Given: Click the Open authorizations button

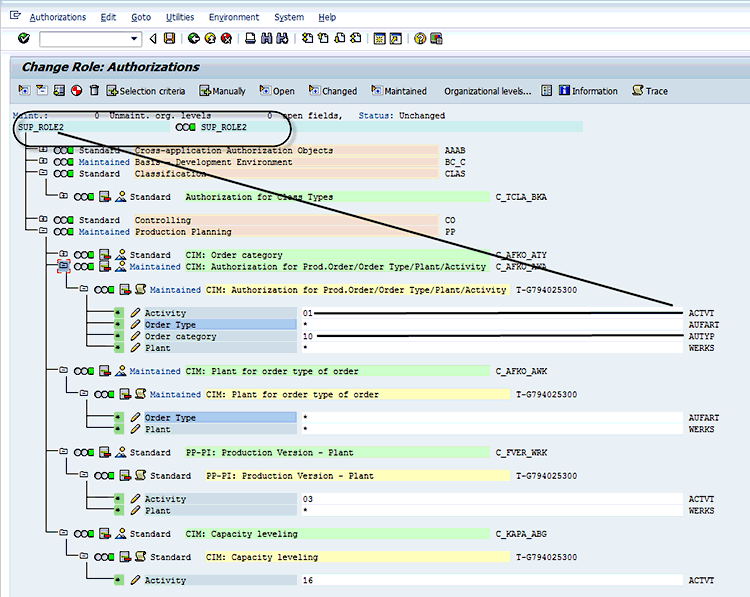Looking at the screenshot, I should point(277,90).
